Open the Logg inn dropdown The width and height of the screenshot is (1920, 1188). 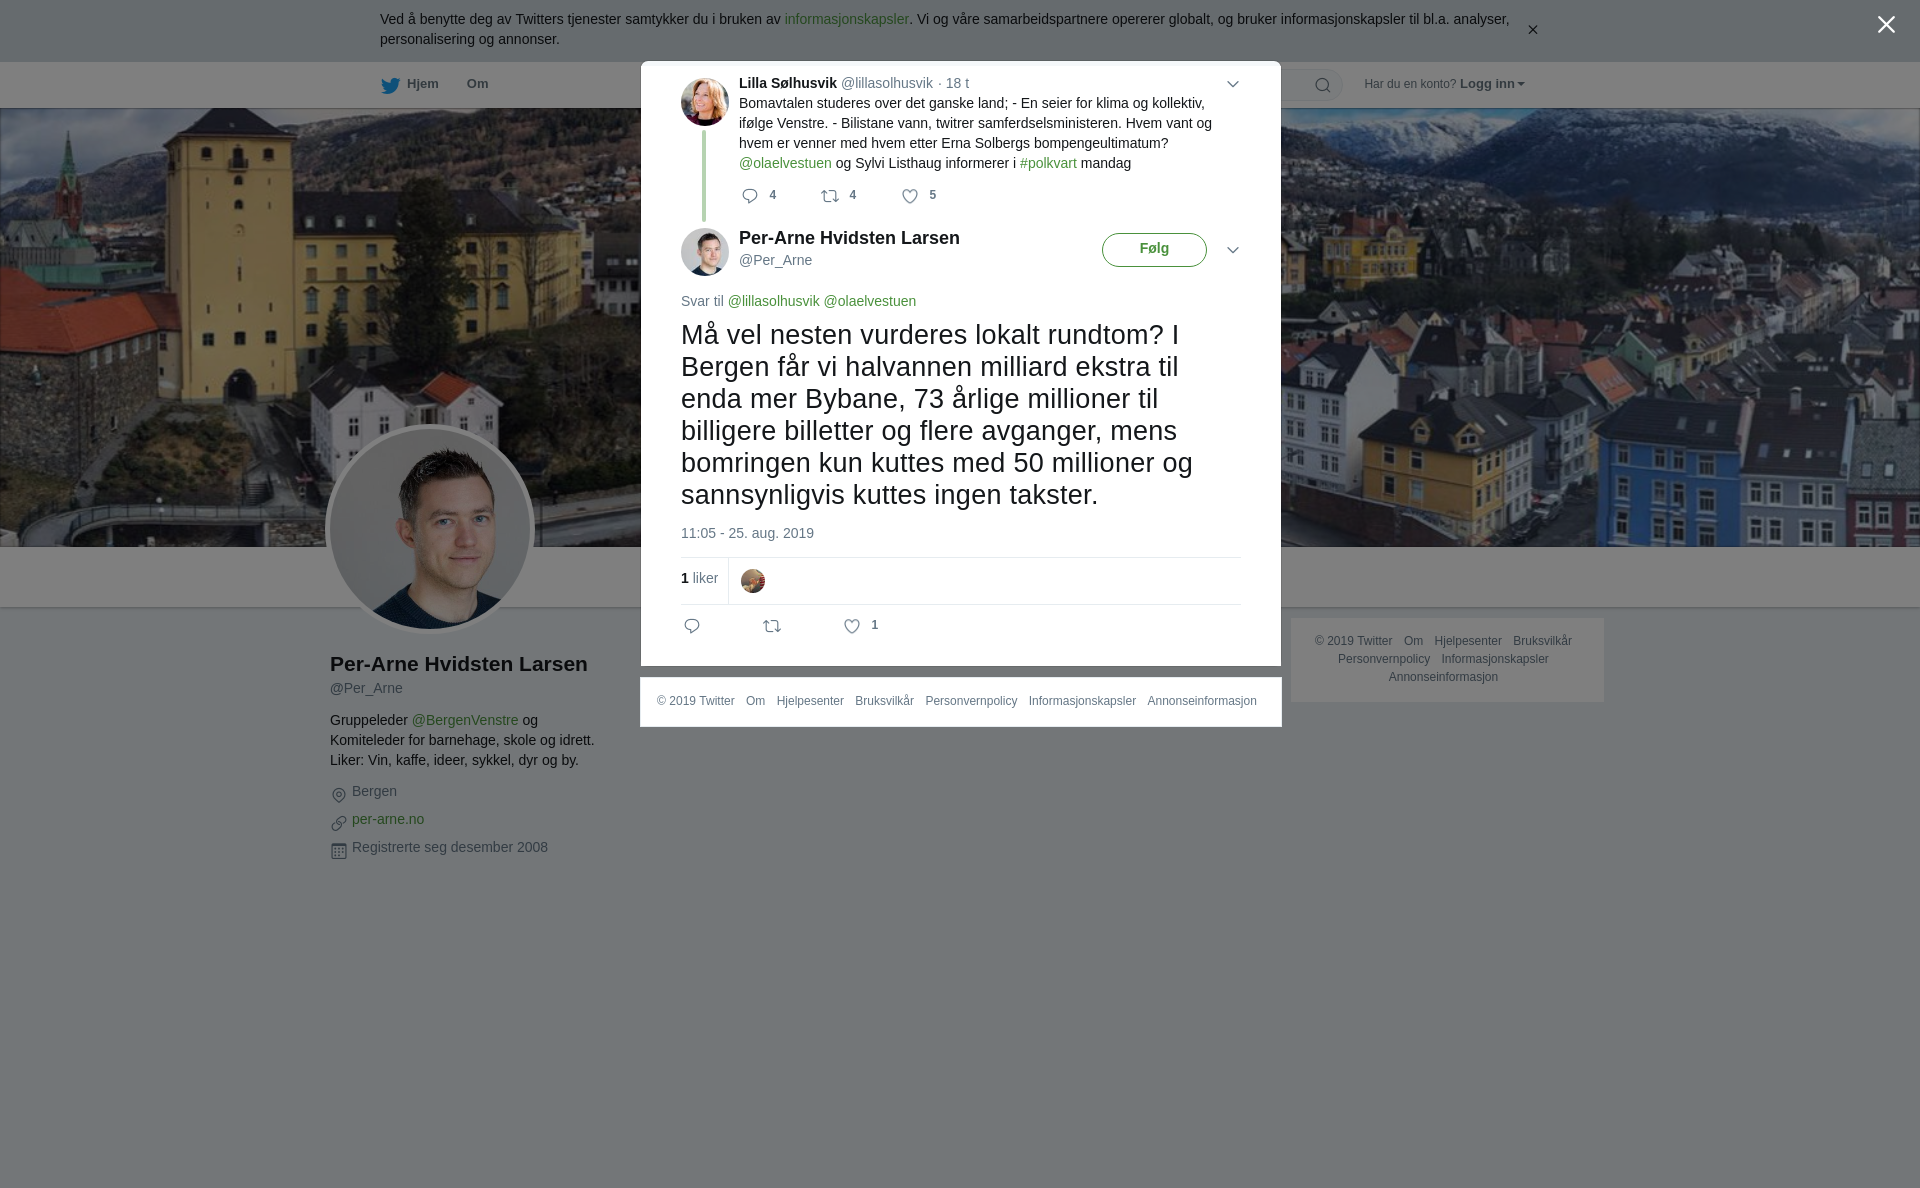click(x=1492, y=84)
